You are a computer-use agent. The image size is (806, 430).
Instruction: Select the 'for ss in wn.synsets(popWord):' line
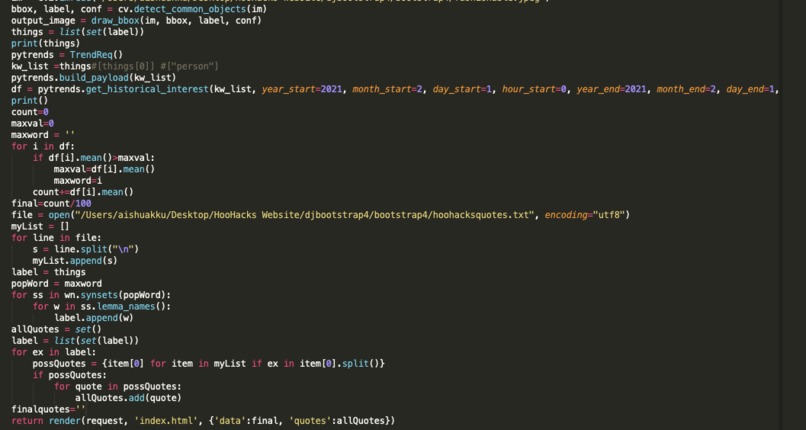click(x=91, y=295)
